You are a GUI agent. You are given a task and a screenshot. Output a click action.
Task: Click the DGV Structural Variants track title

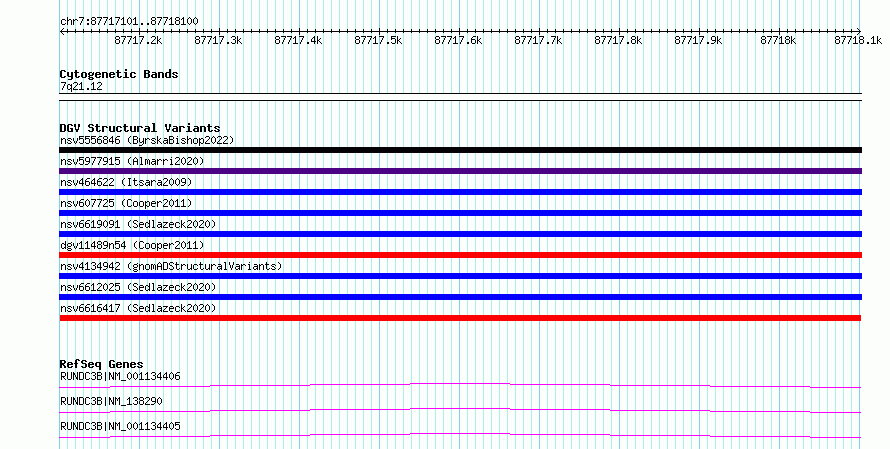coord(140,128)
